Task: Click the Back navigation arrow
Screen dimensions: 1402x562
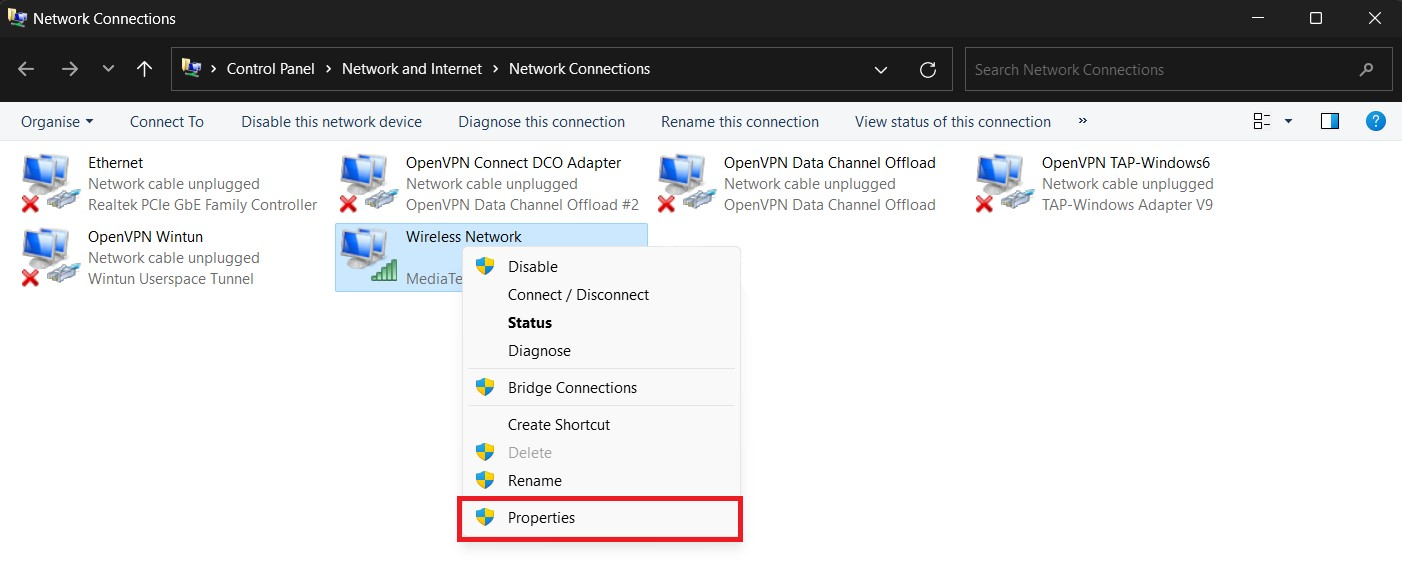Action: pyautogui.click(x=27, y=69)
